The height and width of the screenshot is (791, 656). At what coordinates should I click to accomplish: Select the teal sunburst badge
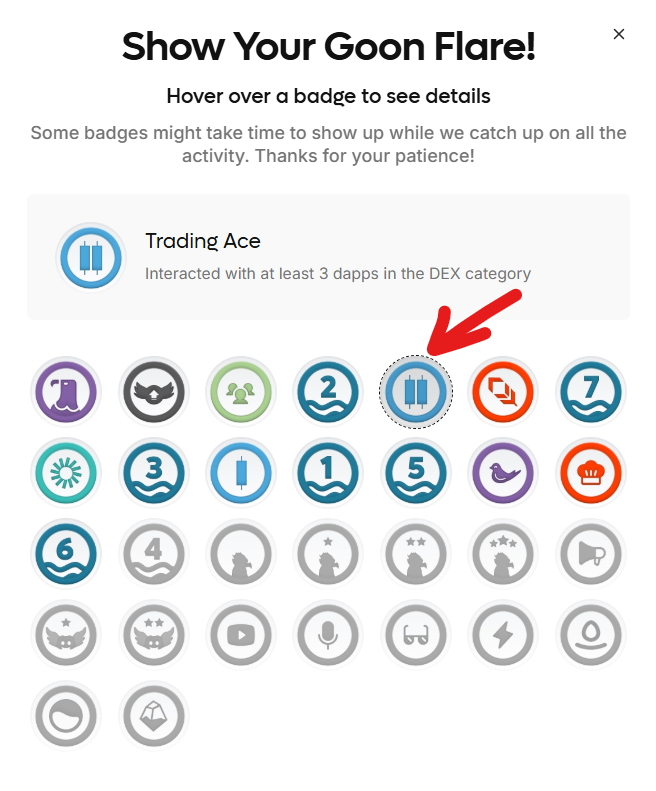pos(66,473)
